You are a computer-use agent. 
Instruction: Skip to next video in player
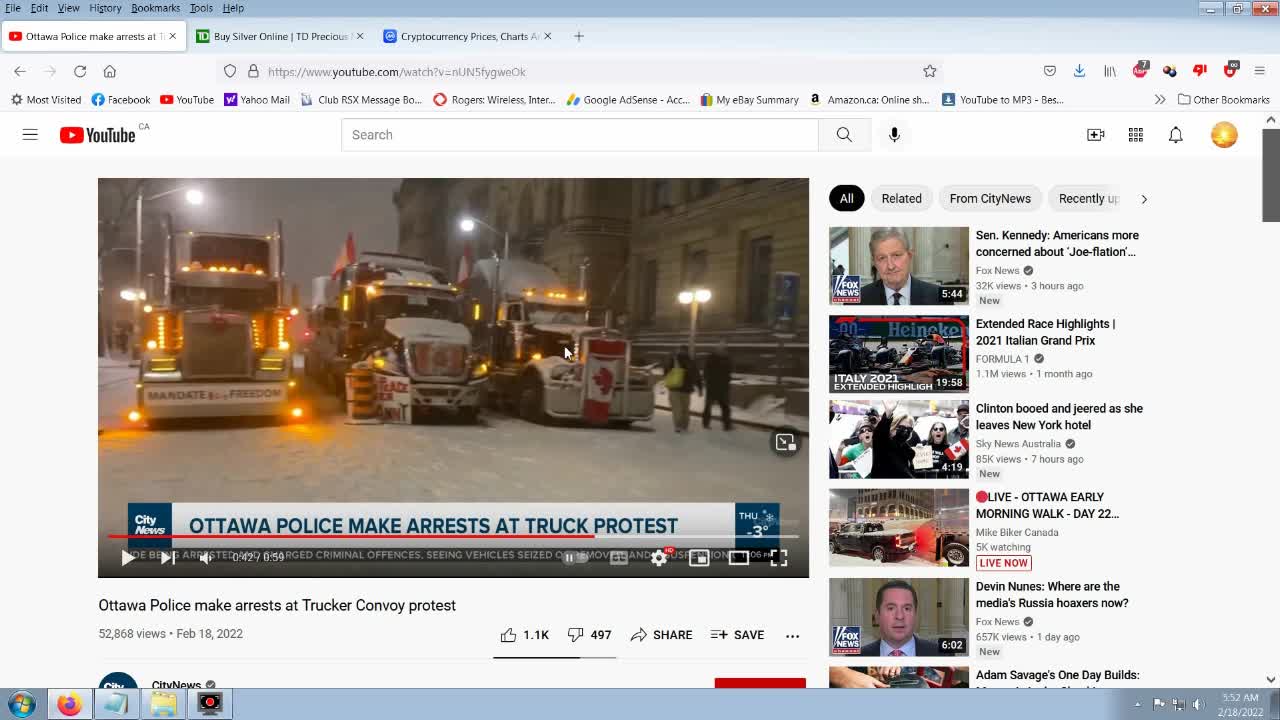pos(167,558)
